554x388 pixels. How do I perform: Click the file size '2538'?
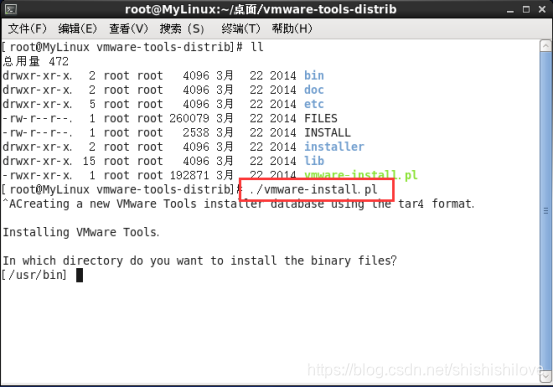coord(196,133)
